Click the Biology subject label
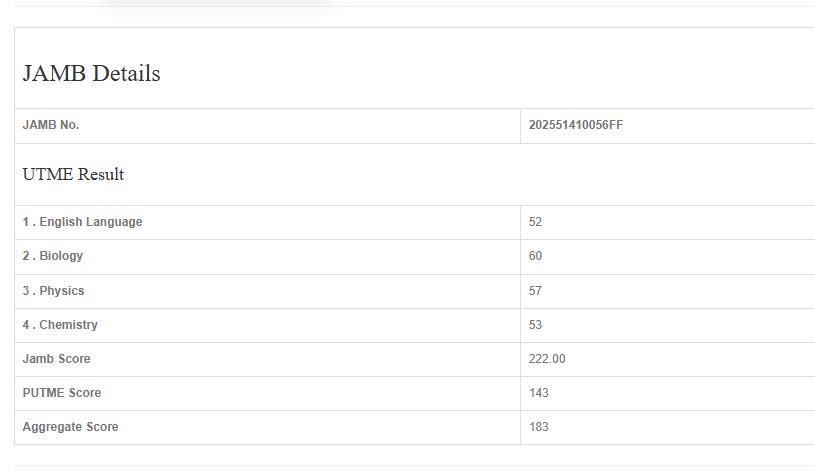 61,256
